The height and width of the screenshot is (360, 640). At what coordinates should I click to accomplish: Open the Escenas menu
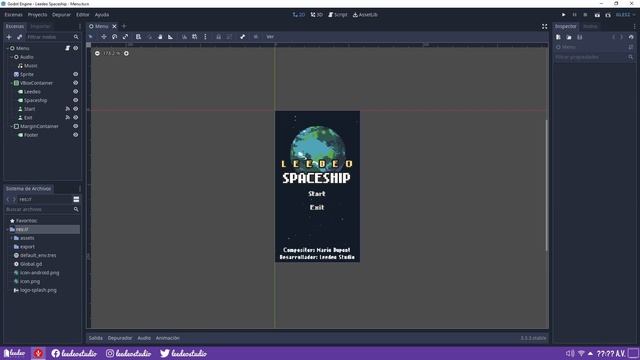click(x=13, y=15)
